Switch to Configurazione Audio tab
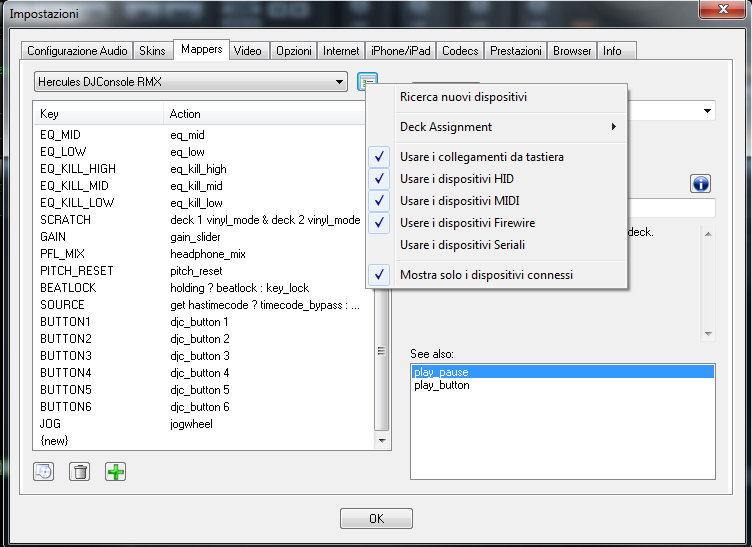 [x=77, y=51]
